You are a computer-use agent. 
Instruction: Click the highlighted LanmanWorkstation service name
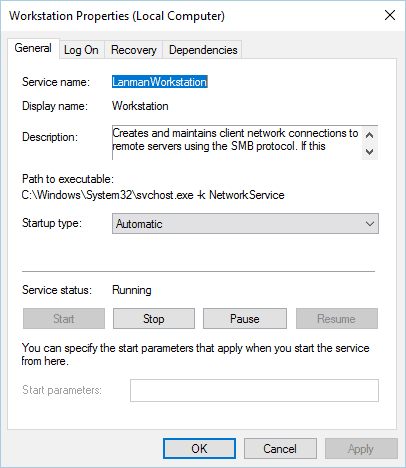[160, 82]
